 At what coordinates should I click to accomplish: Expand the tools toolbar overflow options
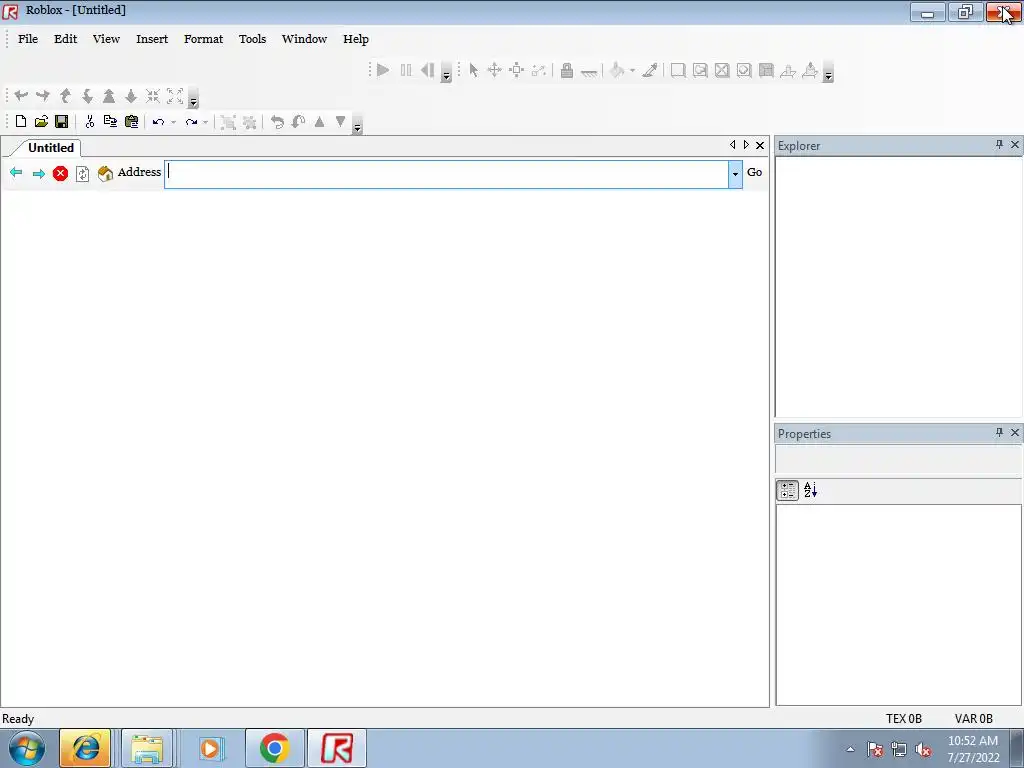(x=828, y=71)
